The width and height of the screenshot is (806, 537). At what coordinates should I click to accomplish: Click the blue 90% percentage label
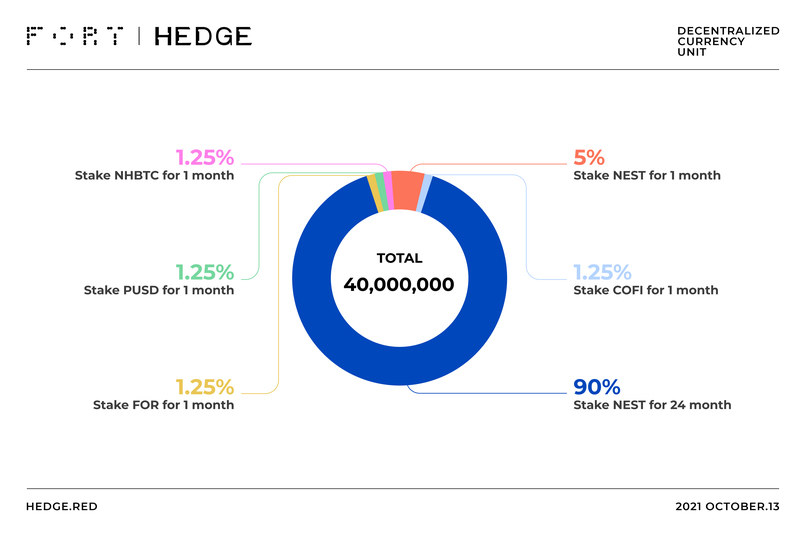(x=597, y=387)
